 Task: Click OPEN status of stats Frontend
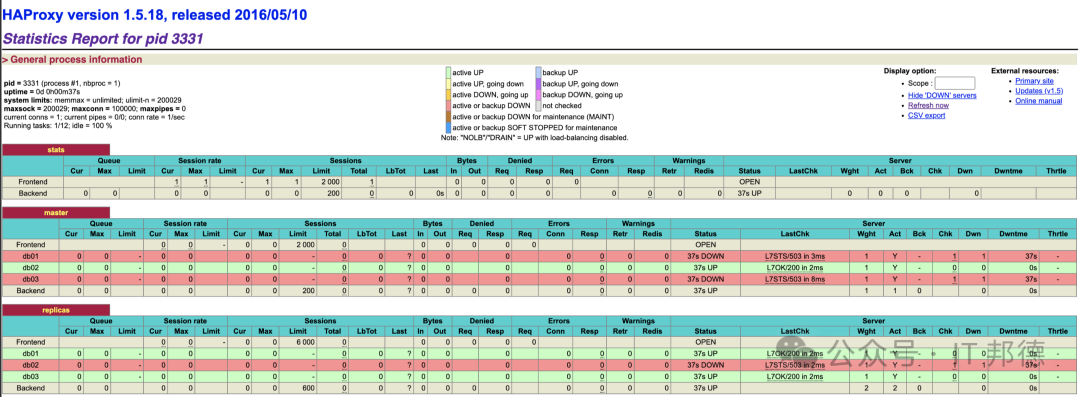click(x=749, y=182)
